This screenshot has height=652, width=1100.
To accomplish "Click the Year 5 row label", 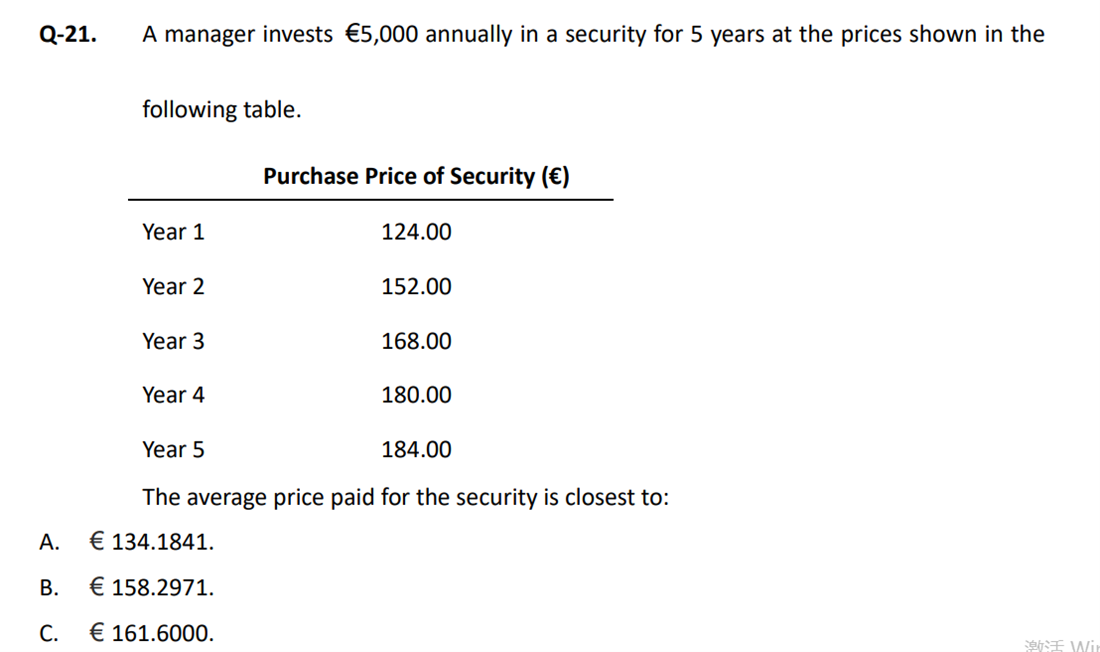I will click(x=173, y=449).
